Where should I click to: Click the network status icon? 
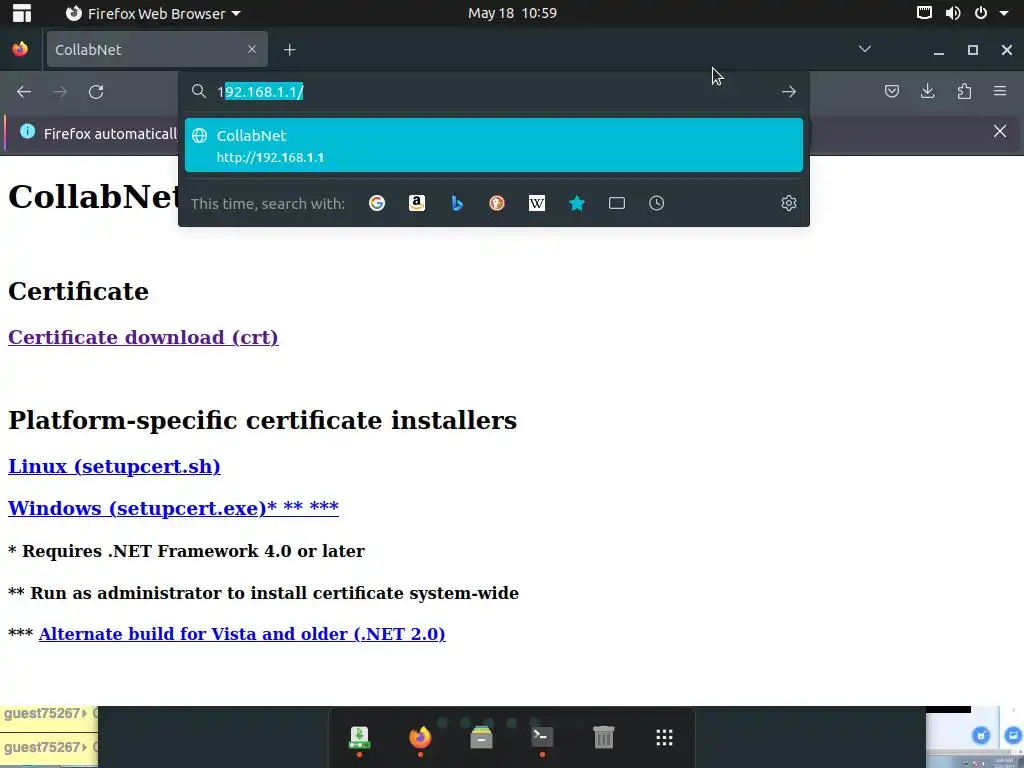coord(924,12)
